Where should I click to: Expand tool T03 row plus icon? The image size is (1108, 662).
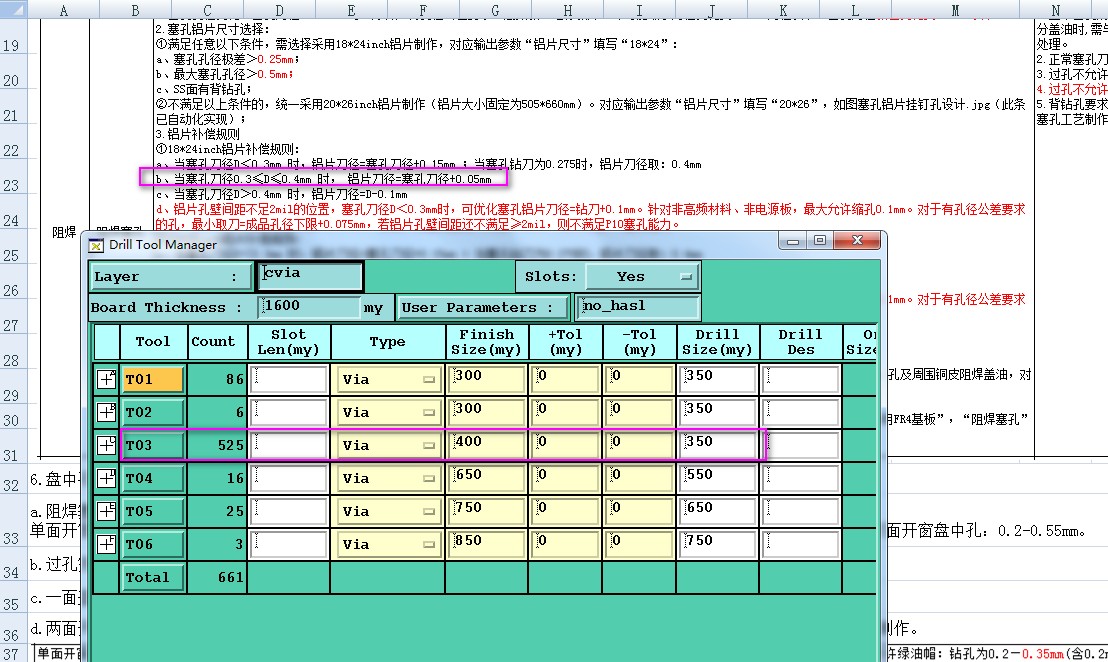[x=106, y=445]
